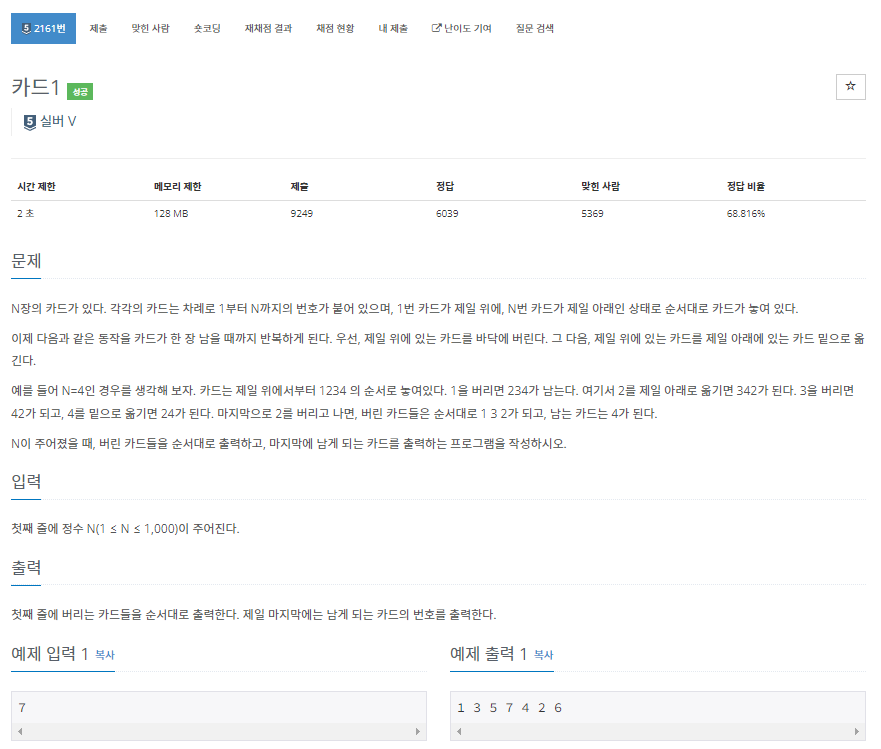Click left scroll arrow of example output
Viewport: 881px width, 749px height.
(x=459, y=732)
